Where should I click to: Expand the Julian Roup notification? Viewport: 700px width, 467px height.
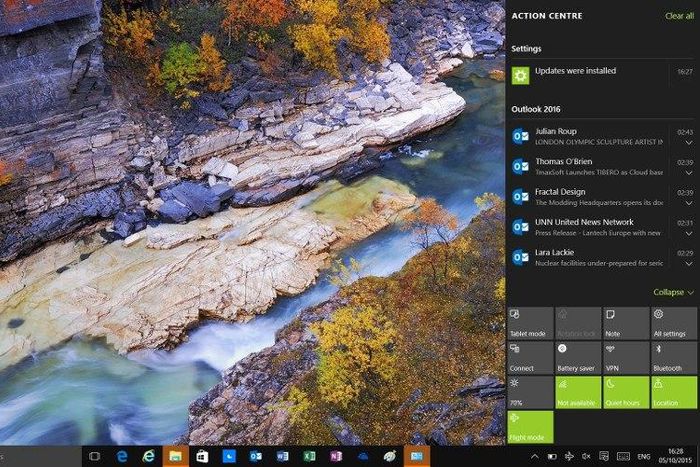click(689, 143)
